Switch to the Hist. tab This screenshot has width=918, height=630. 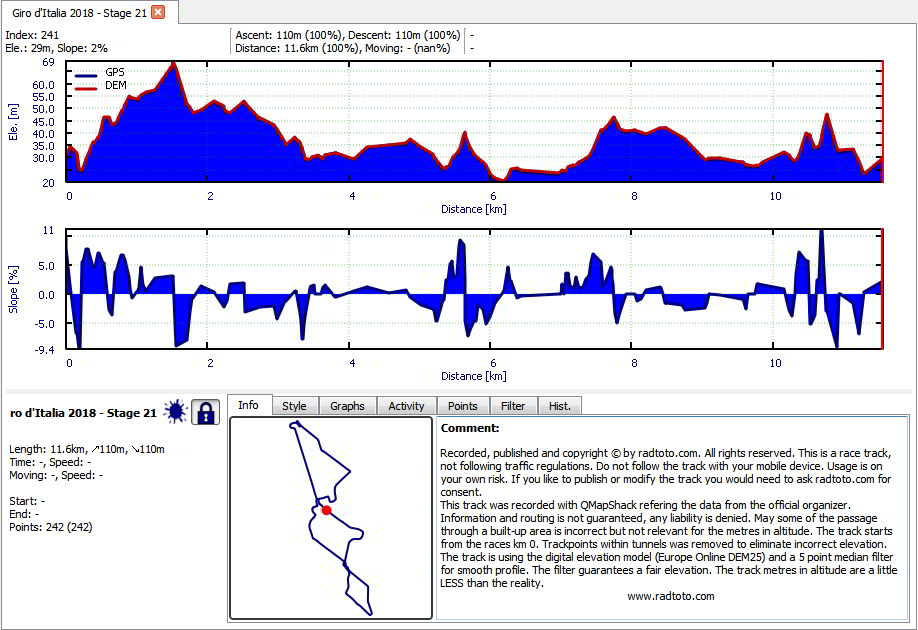click(x=560, y=406)
